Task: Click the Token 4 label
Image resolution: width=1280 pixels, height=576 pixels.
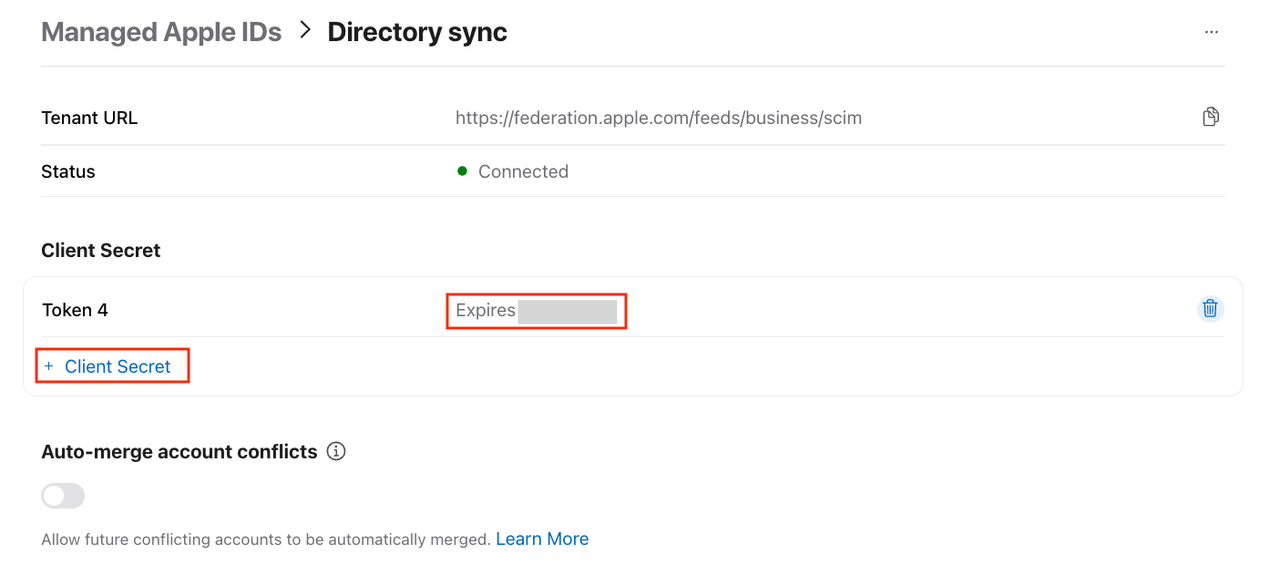Action: pos(75,310)
